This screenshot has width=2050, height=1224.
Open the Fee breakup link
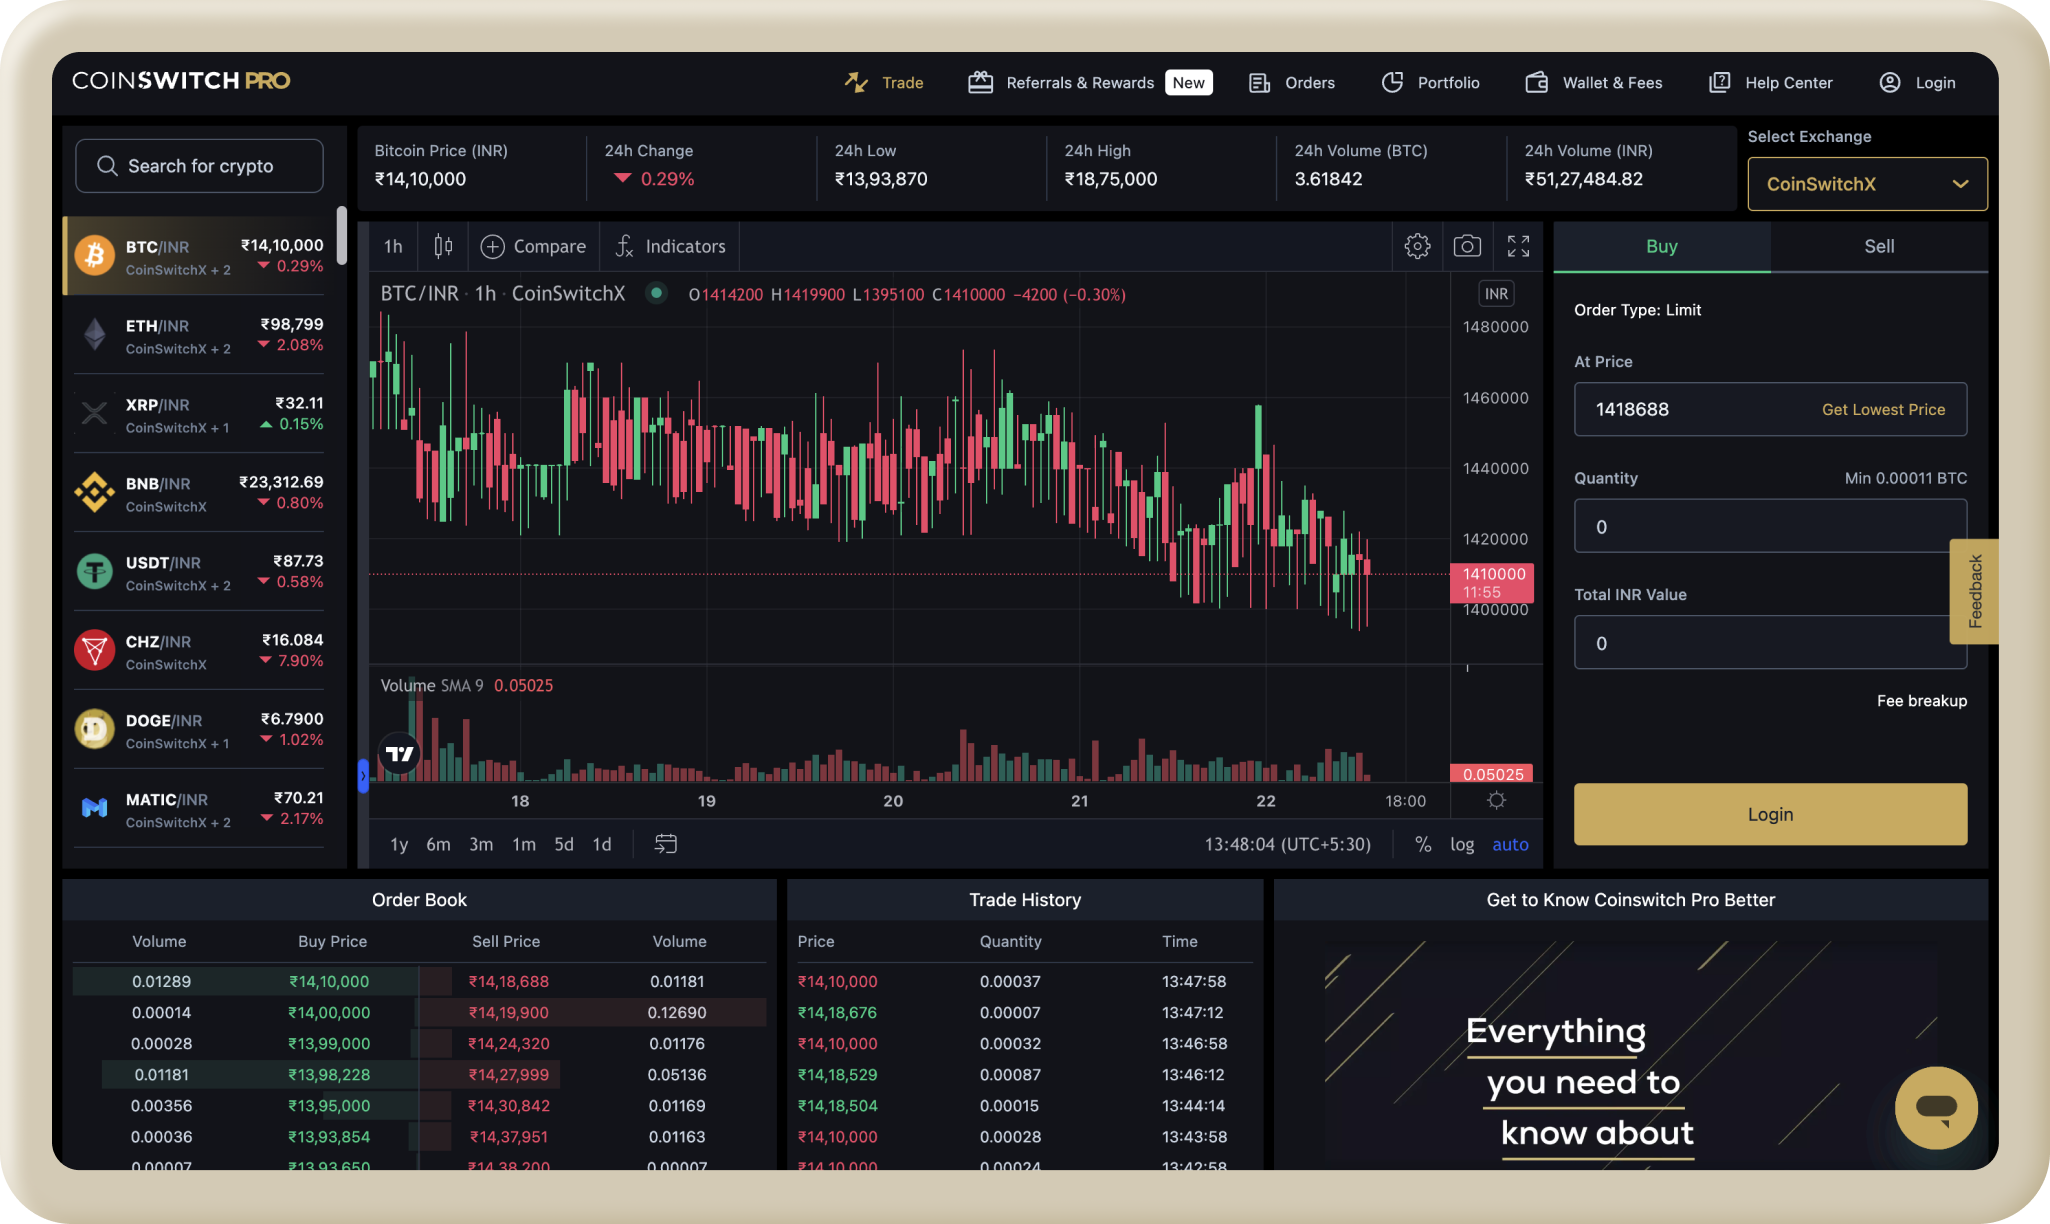pyautogui.click(x=1921, y=700)
